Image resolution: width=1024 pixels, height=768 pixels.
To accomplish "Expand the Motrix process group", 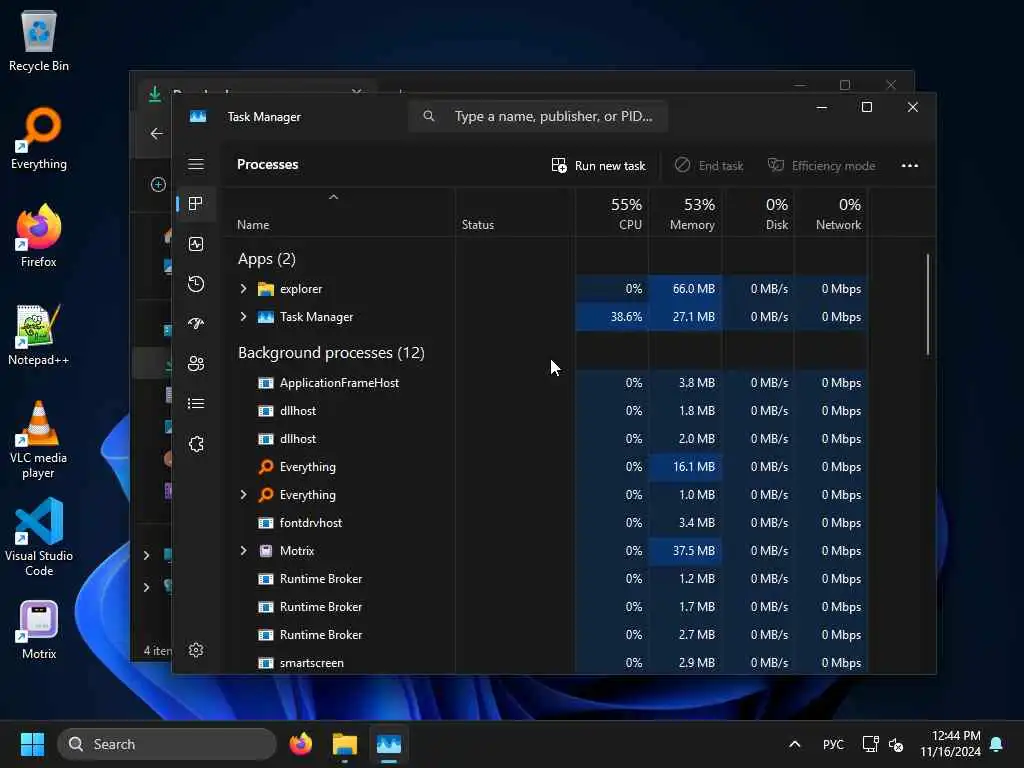I will coord(244,551).
